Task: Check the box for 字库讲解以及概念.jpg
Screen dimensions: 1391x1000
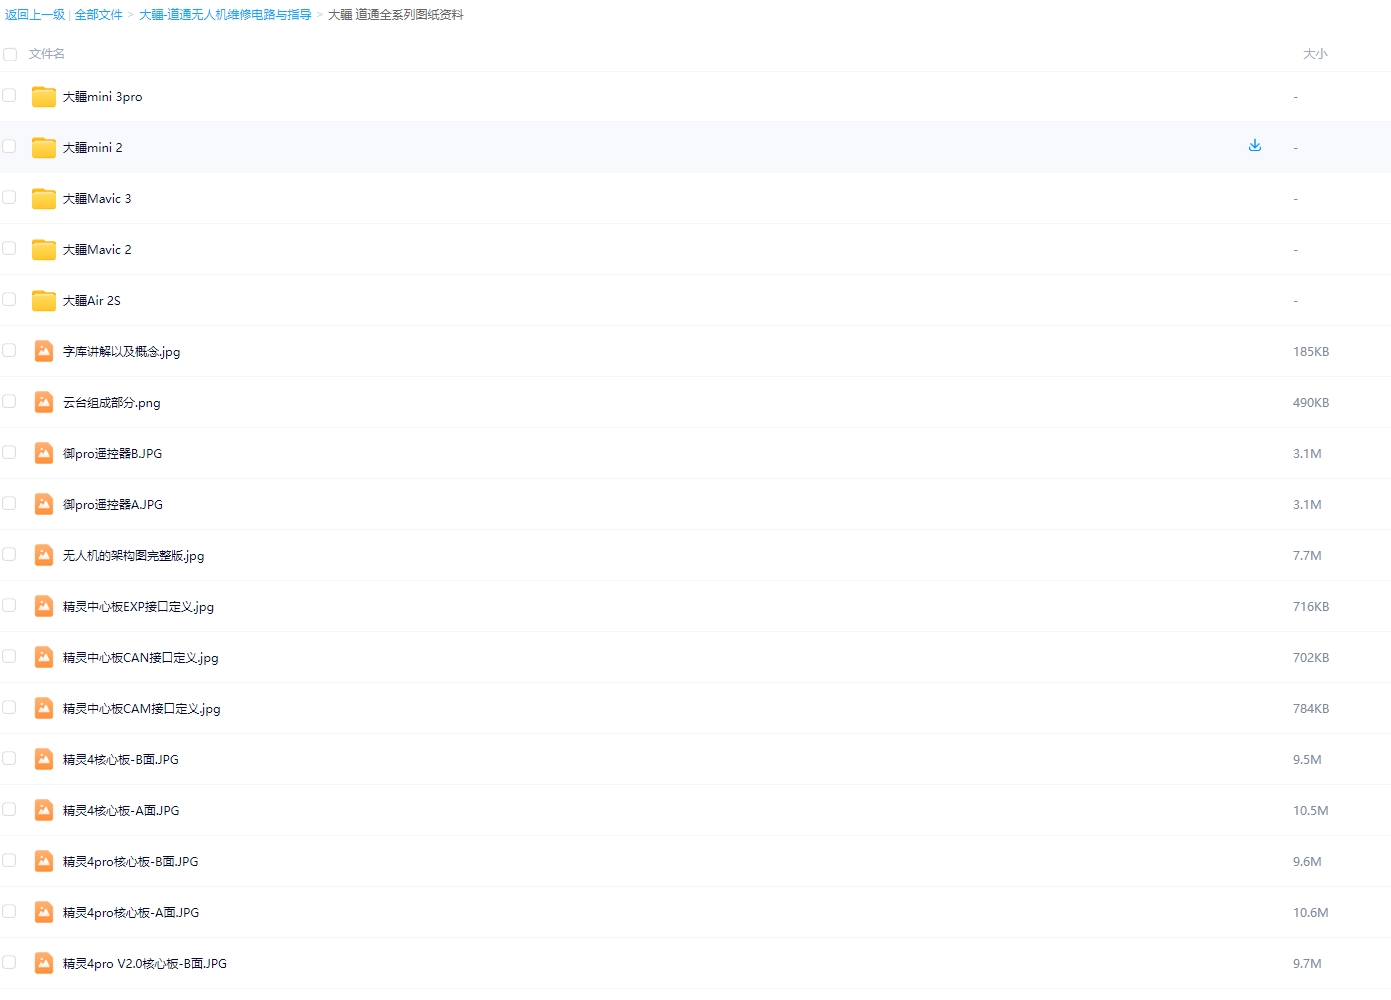Action: 9,350
